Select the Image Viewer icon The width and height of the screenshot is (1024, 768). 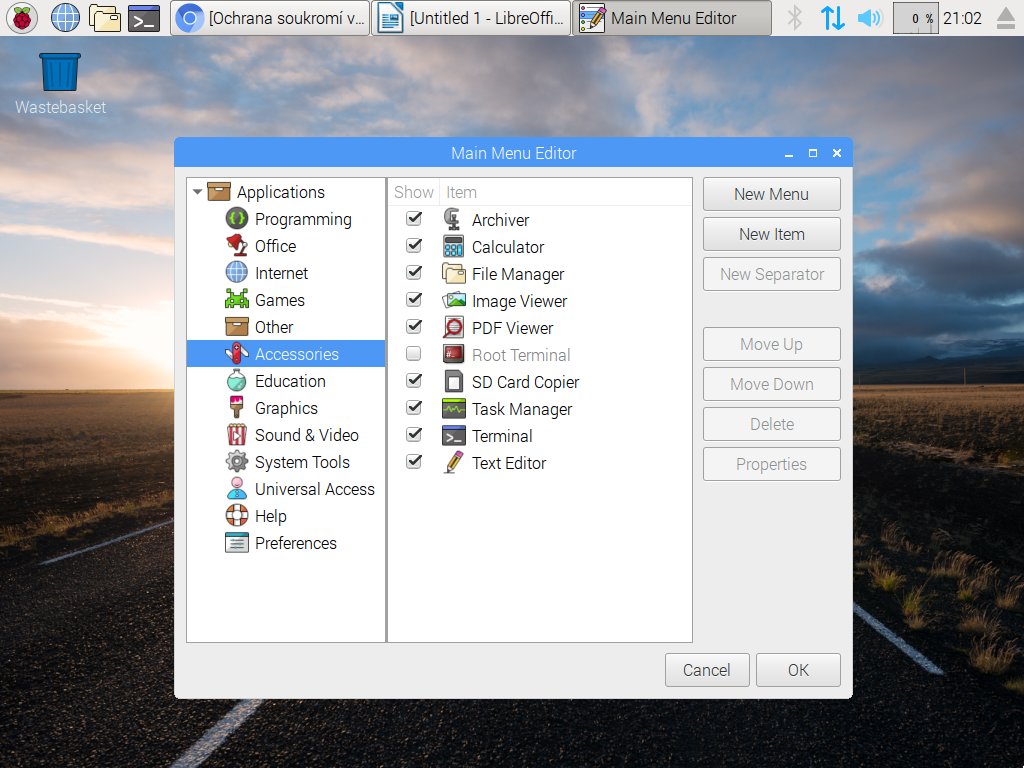tap(452, 300)
